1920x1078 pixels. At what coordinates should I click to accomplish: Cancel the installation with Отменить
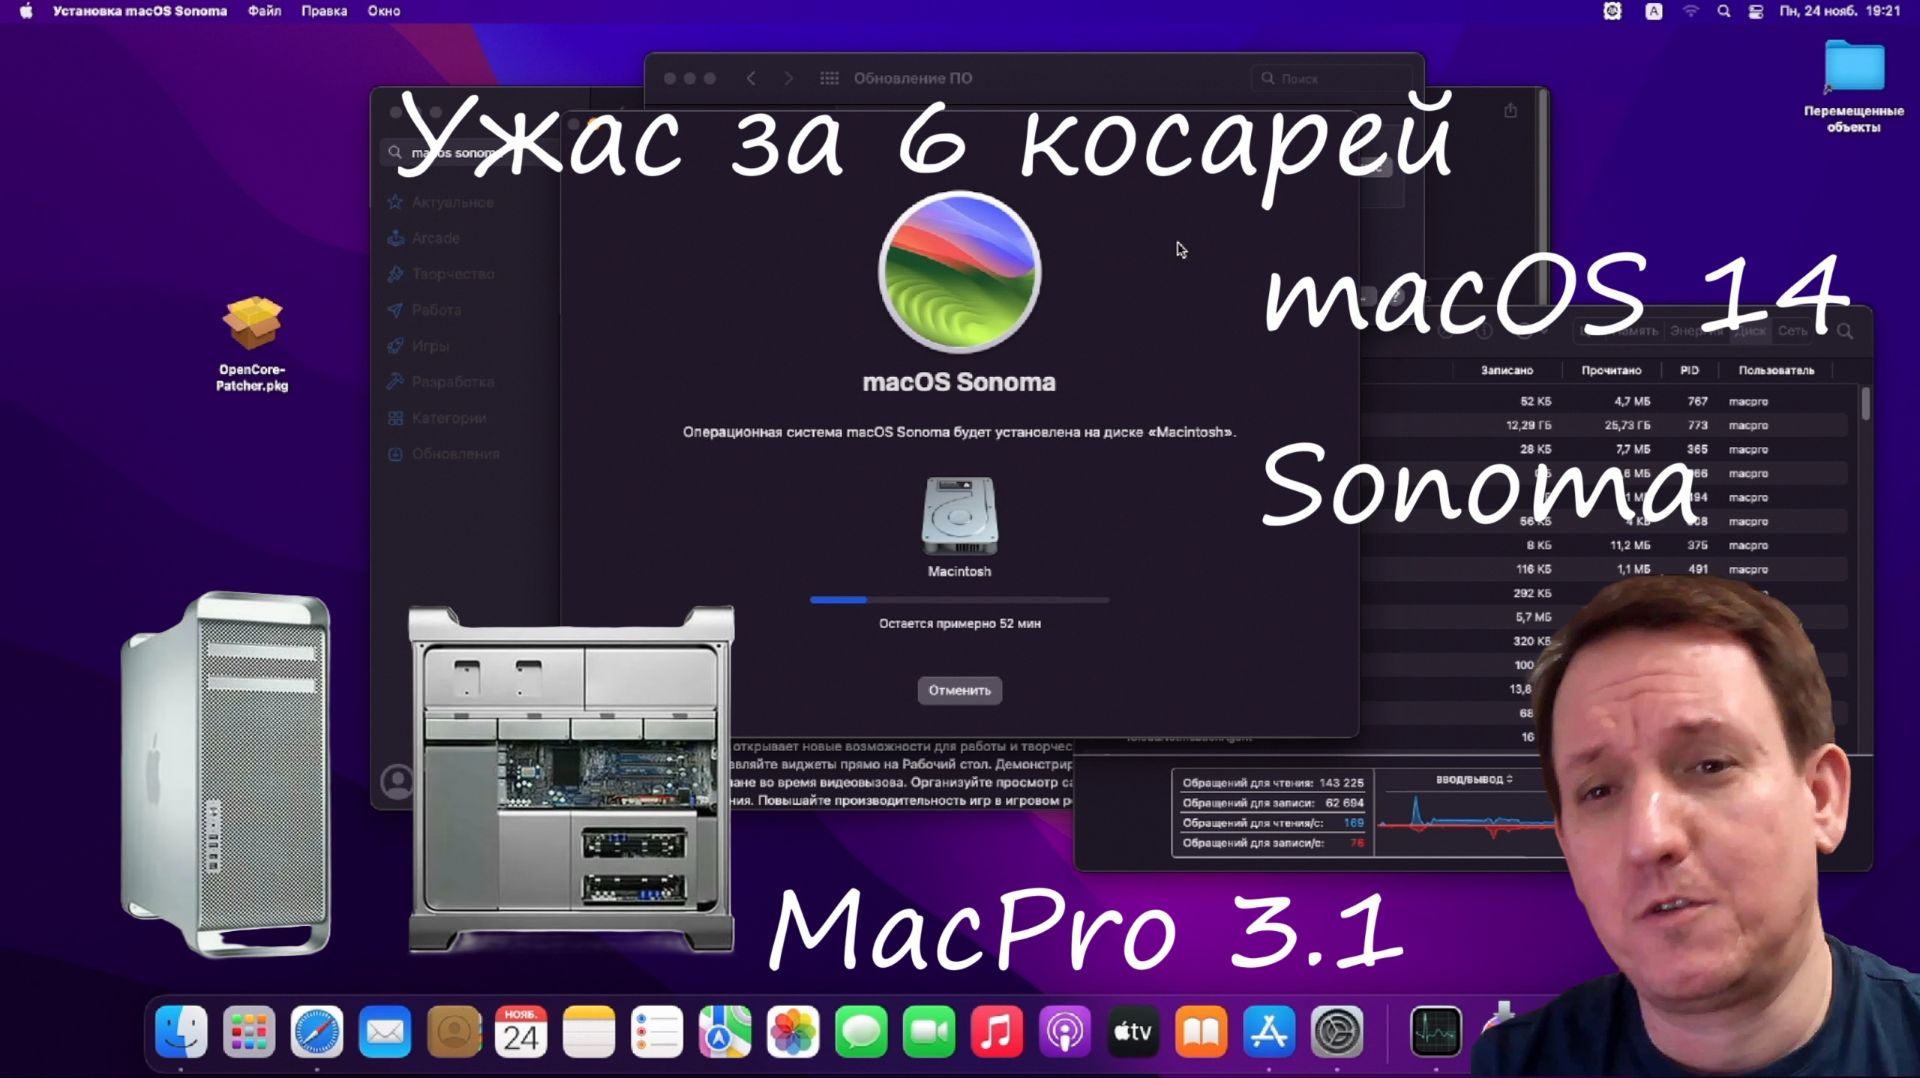point(959,690)
